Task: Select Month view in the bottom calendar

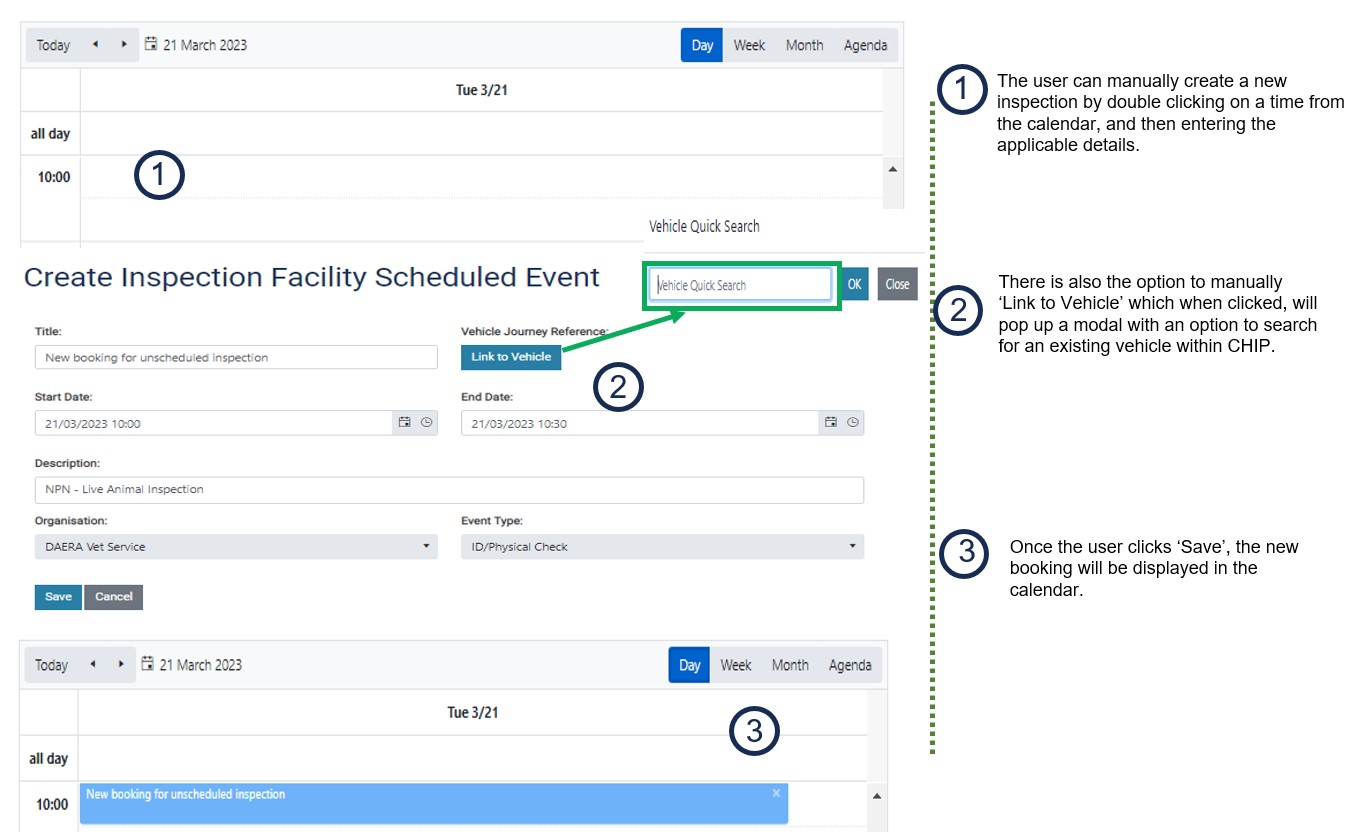Action: (790, 665)
